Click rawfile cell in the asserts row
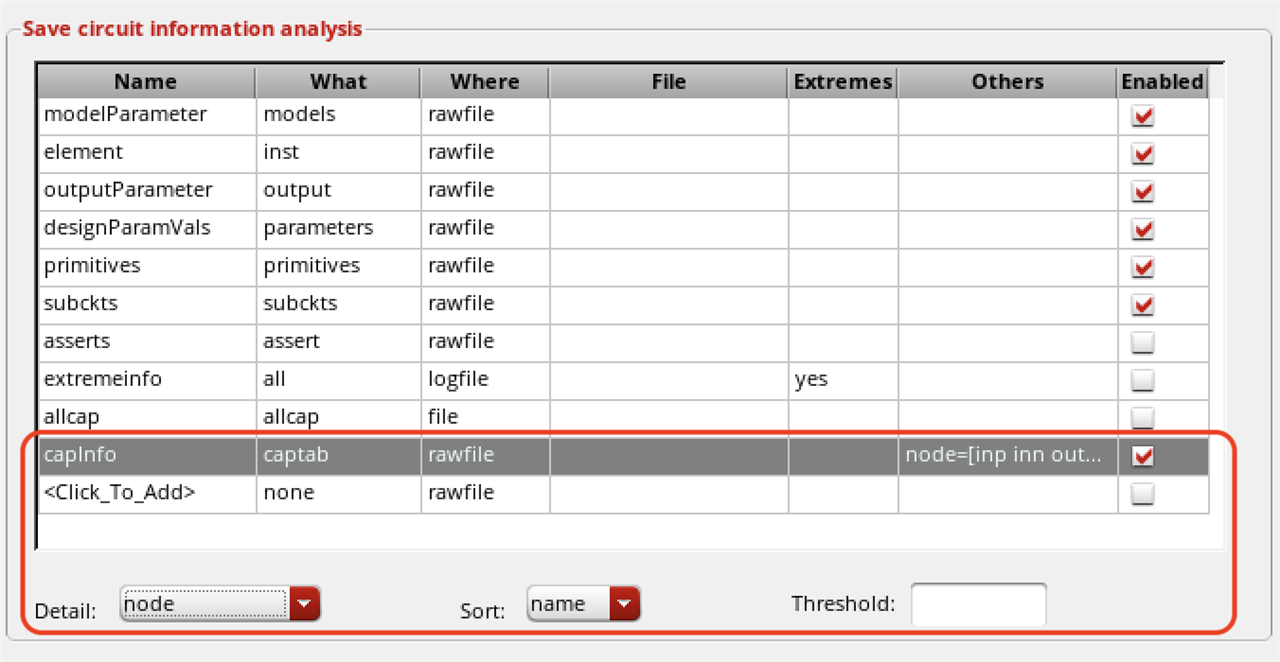 [485, 342]
